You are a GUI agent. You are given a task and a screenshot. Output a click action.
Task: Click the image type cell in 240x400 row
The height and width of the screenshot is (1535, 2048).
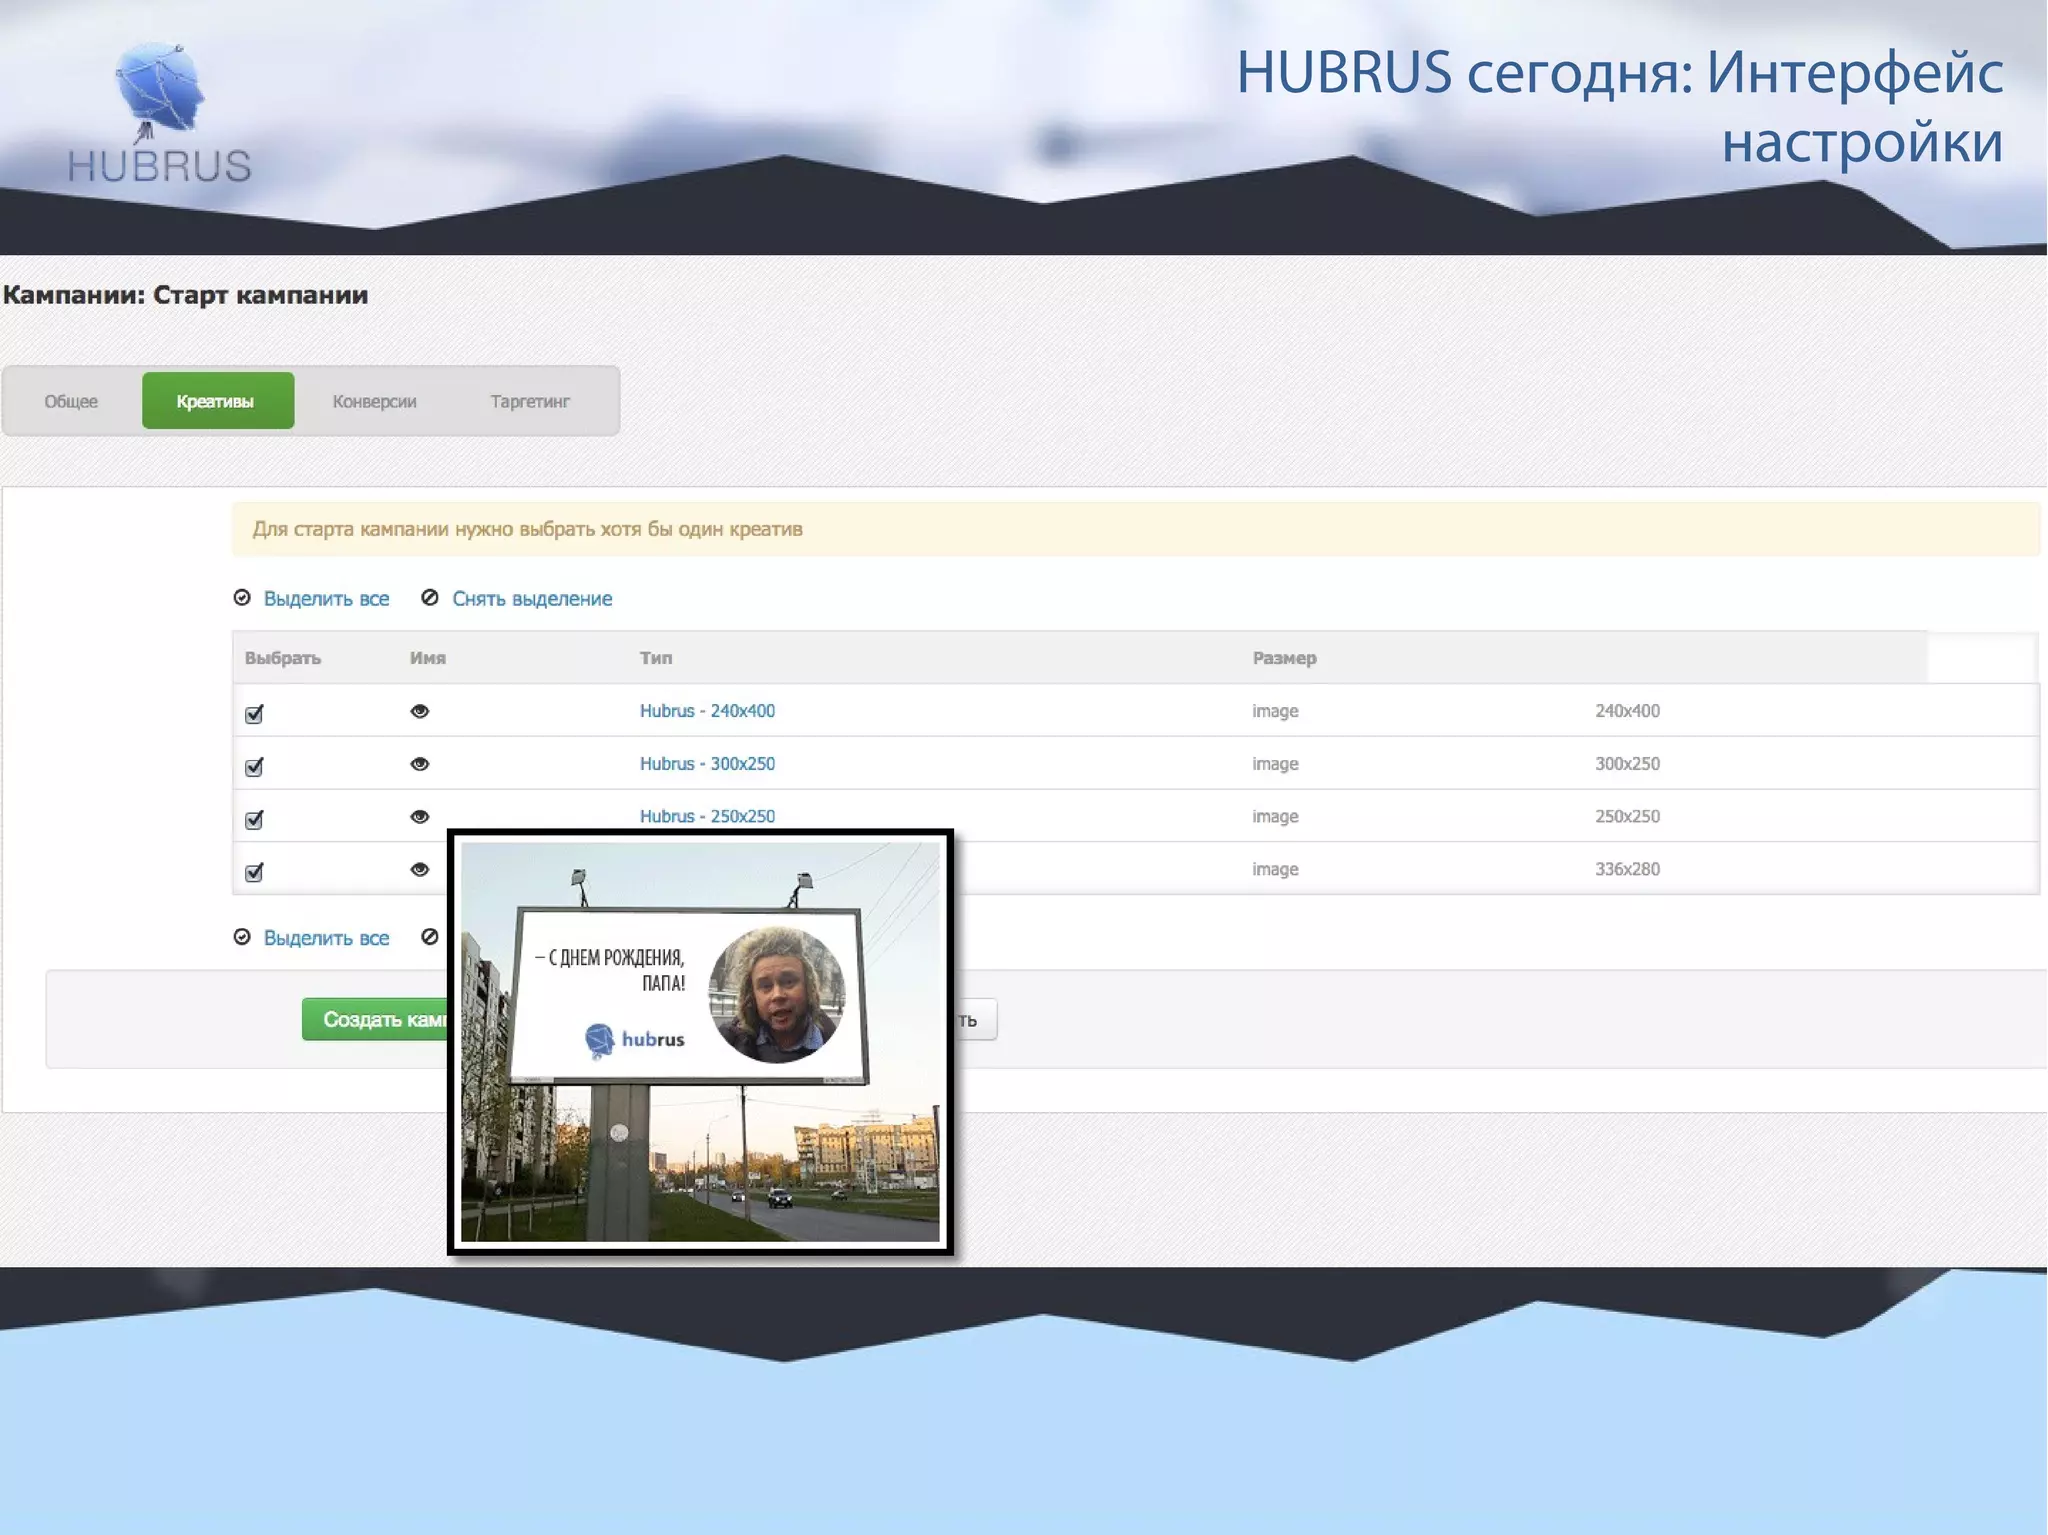1275,711
